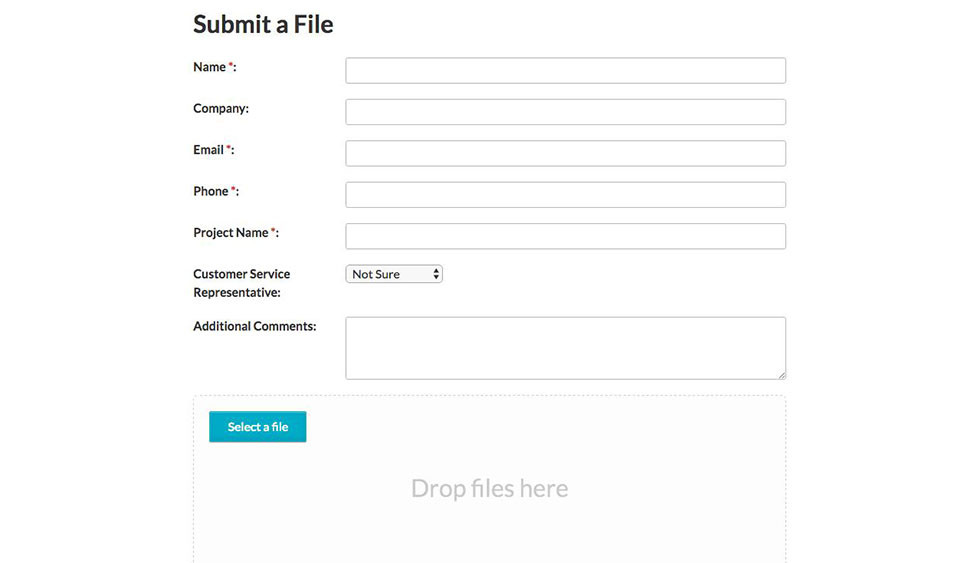The image size is (980, 563).
Task: Select the Phone number input field
Action: point(565,194)
